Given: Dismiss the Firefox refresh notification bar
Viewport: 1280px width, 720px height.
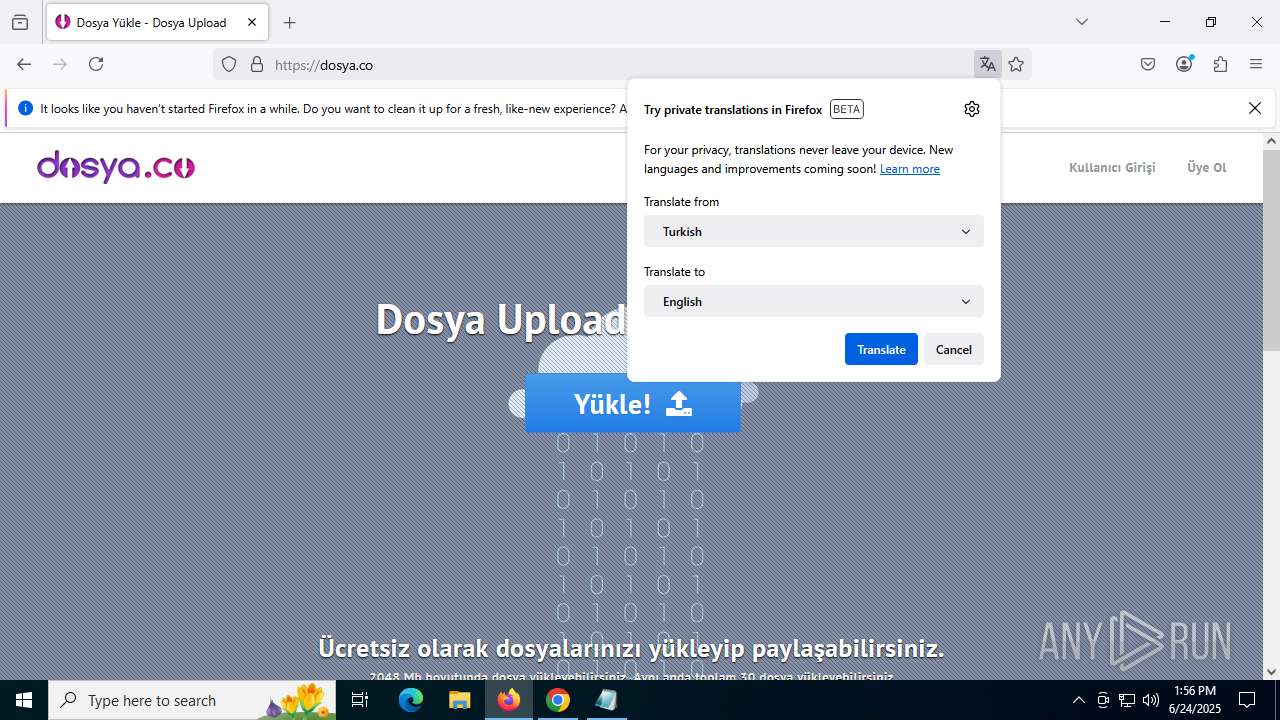Looking at the screenshot, I should [x=1255, y=108].
